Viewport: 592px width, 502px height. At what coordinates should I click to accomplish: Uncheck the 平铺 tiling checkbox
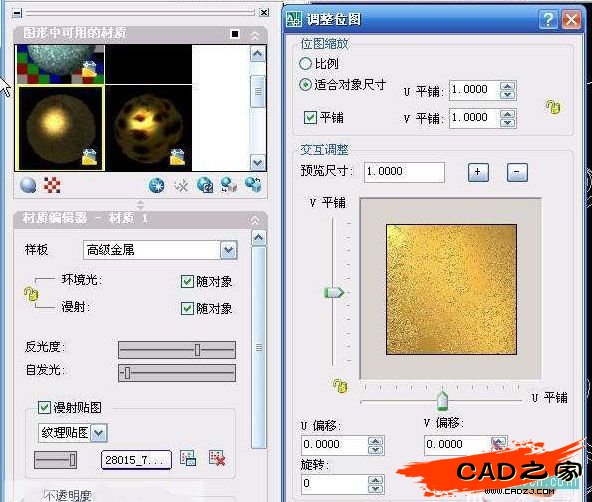click(x=310, y=117)
